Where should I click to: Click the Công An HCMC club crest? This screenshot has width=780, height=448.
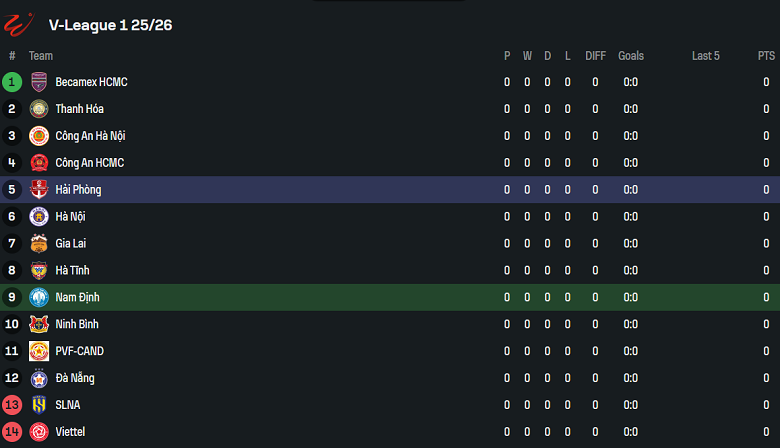tap(39, 163)
